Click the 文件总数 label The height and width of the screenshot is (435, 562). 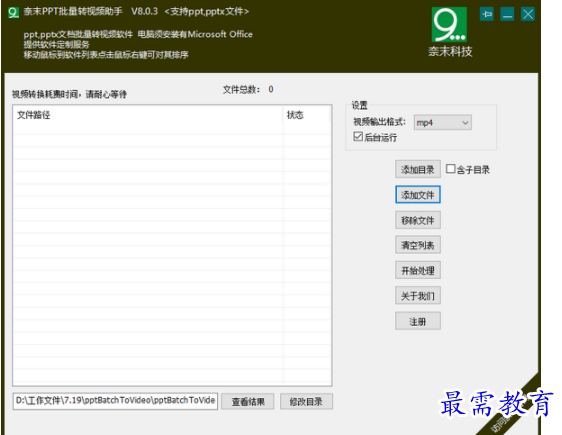pos(242,90)
